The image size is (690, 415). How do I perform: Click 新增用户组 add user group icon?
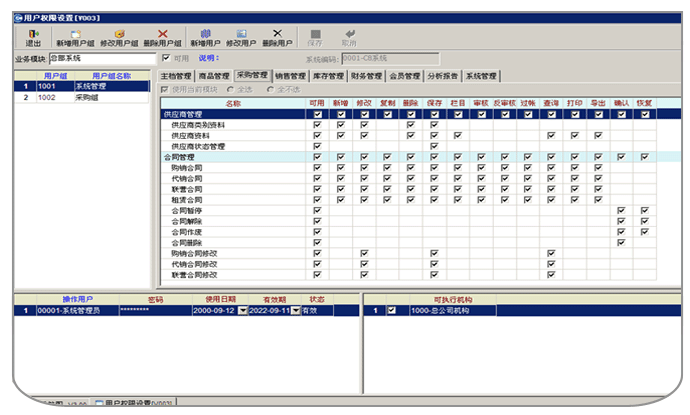(76, 37)
